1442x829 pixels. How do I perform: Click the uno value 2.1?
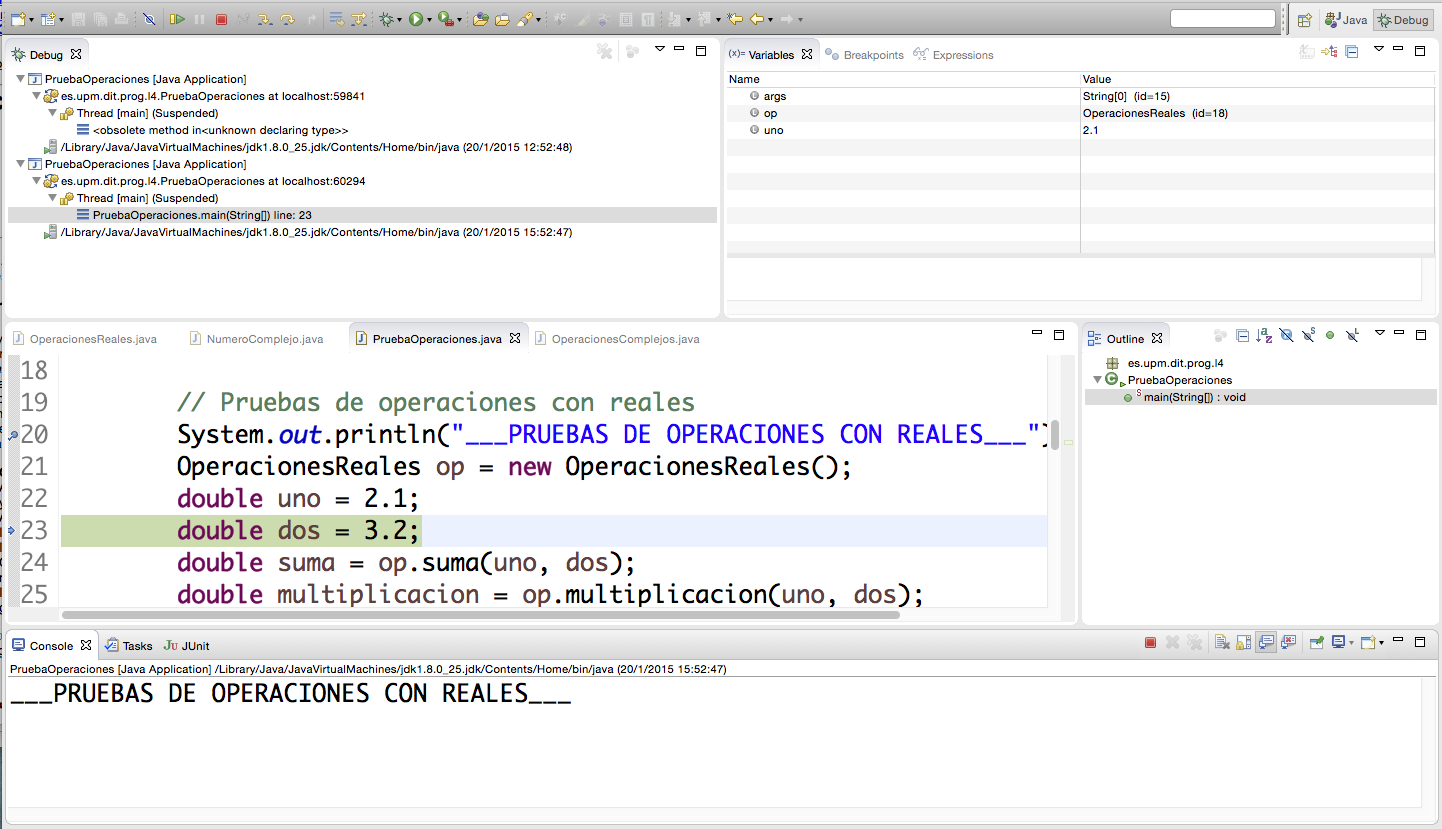pos(1091,130)
